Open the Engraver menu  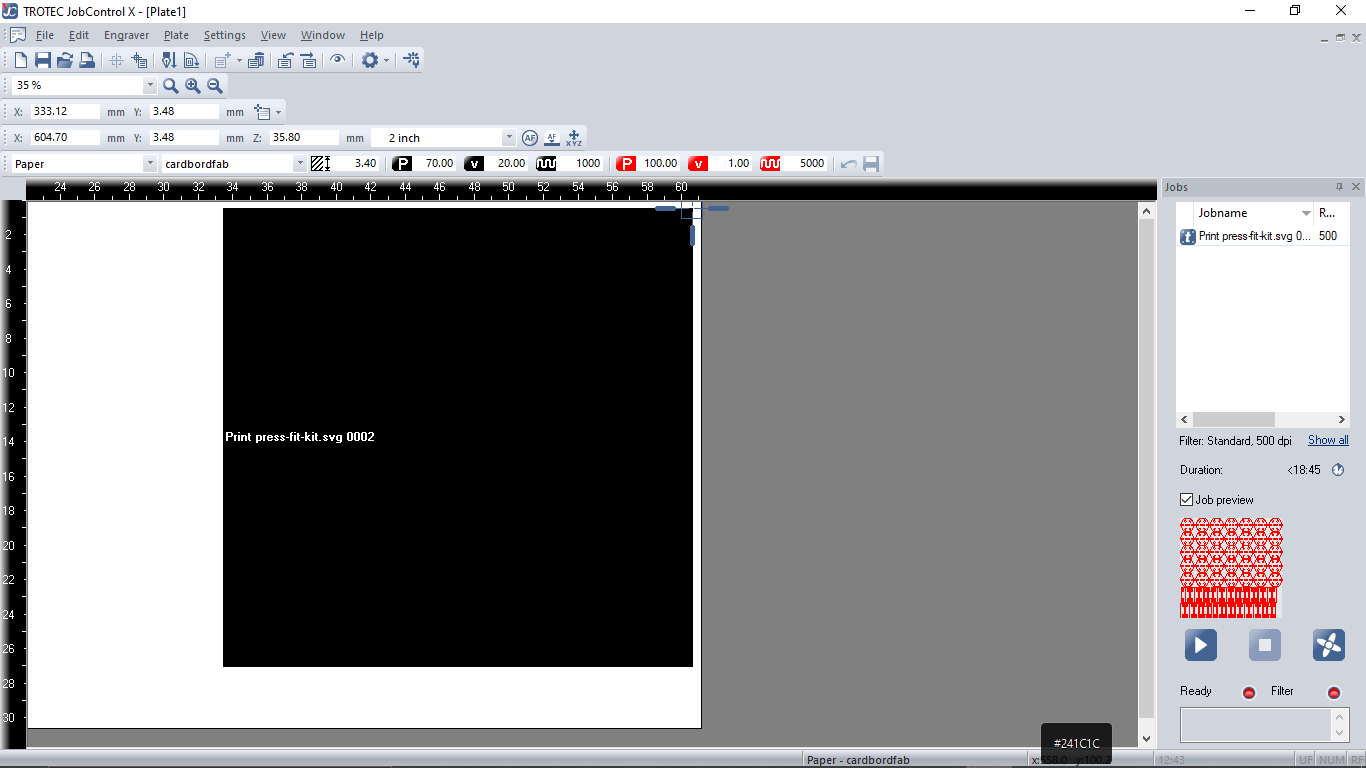click(127, 35)
